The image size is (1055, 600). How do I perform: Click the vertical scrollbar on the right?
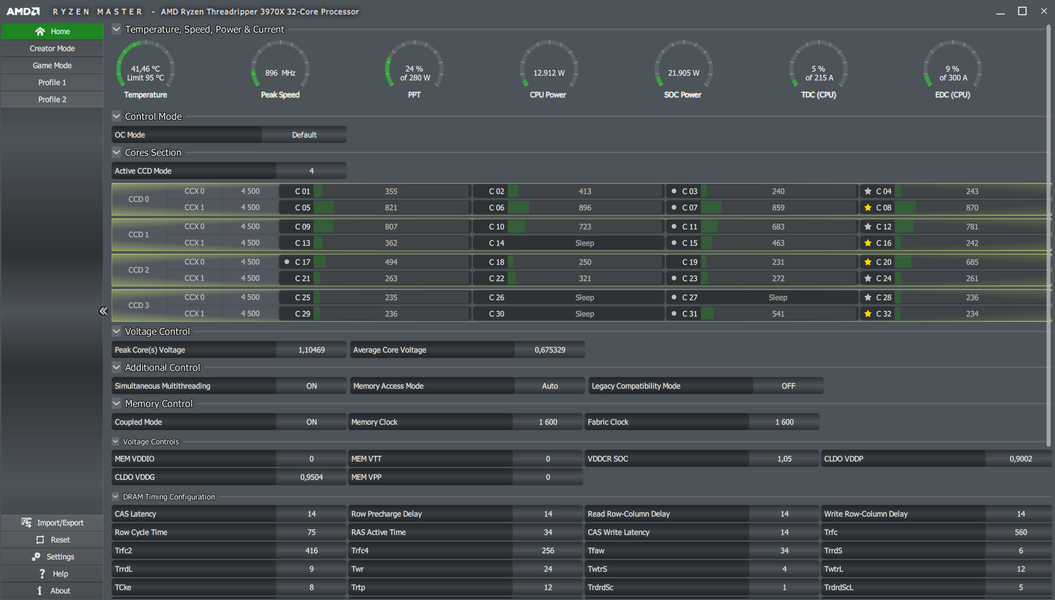[1048, 235]
